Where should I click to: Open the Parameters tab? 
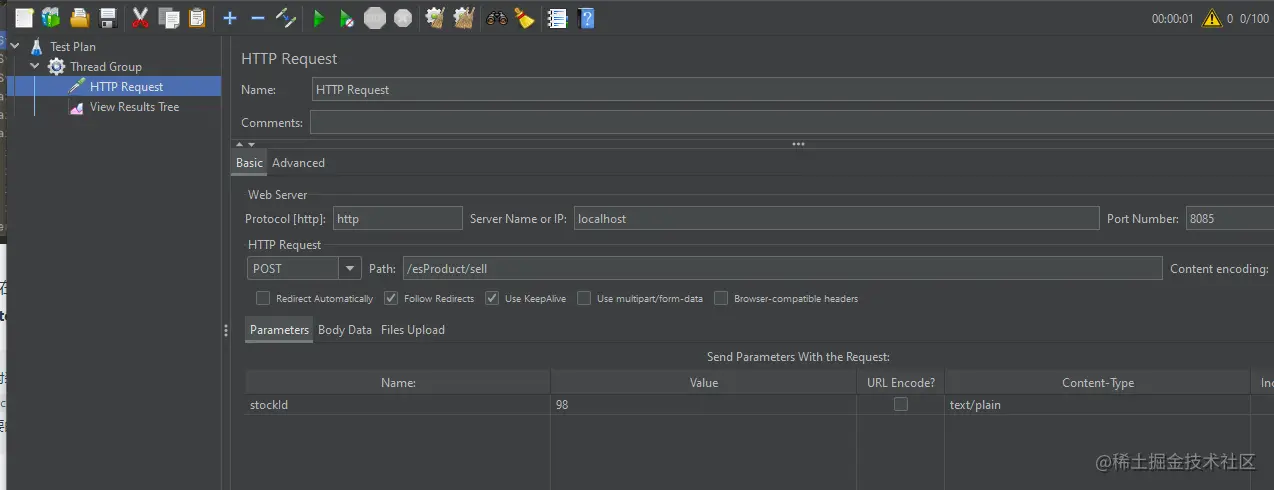279,330
